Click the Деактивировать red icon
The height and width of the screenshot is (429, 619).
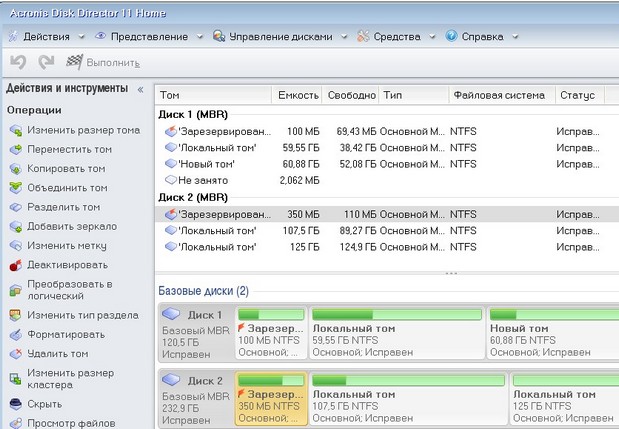[x=16, y=265]
